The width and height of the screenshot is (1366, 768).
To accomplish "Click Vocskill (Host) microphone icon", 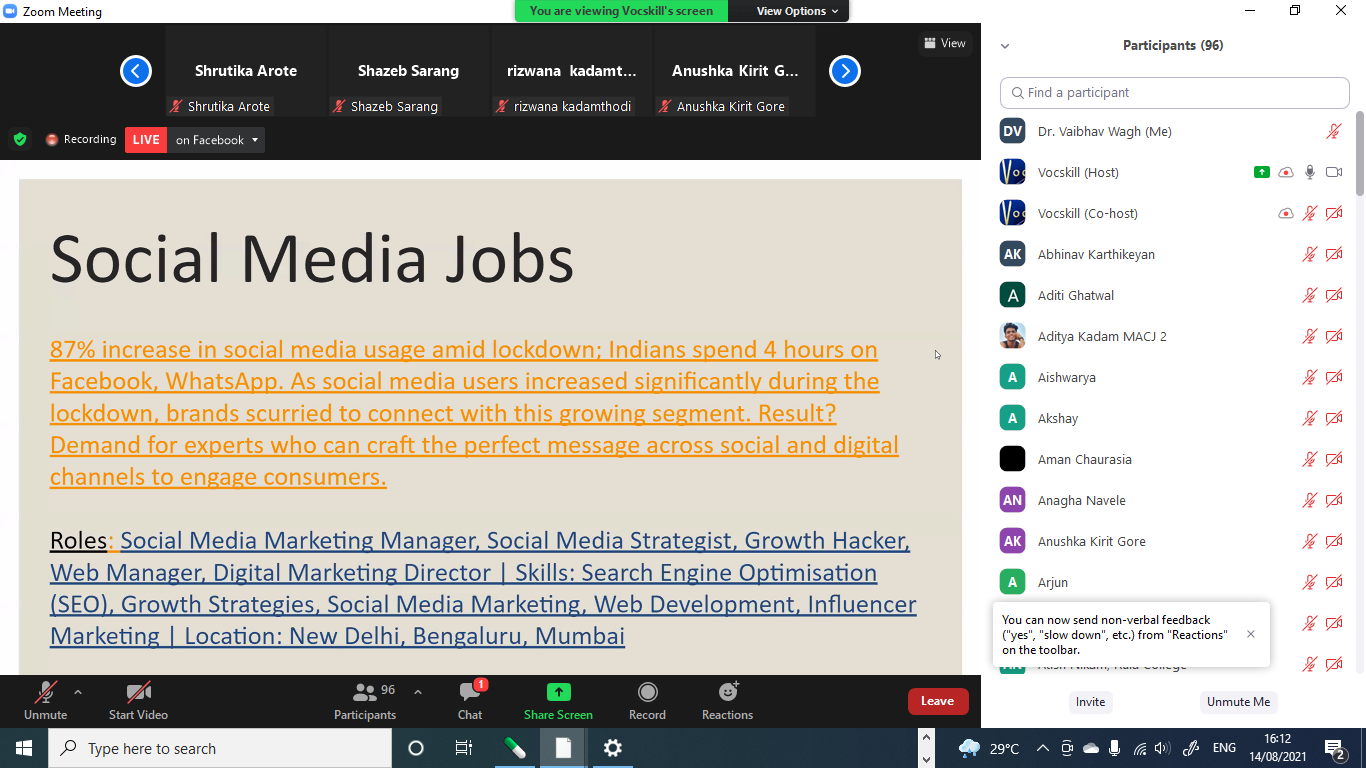I will (x=1310, y=173).
